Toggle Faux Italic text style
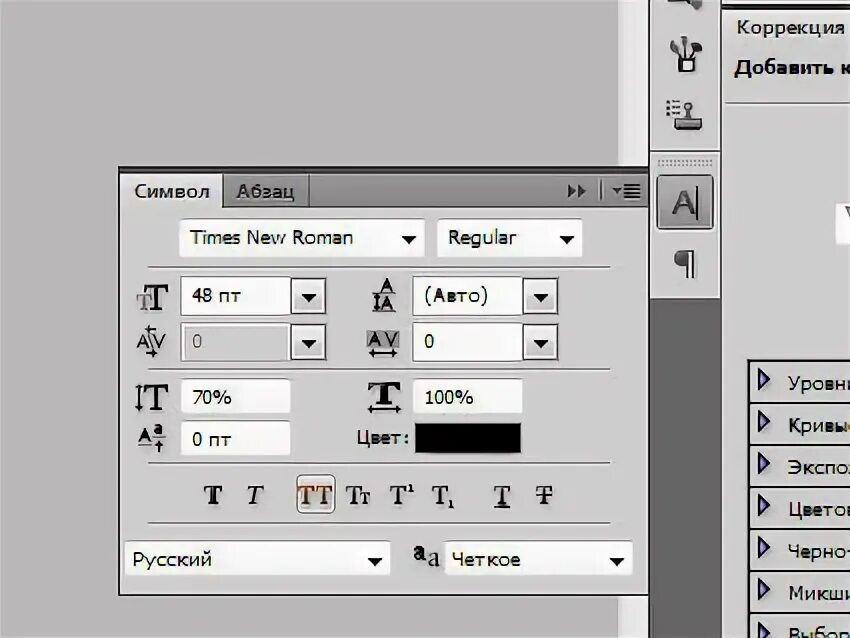The height and width of the screenshot is (638, 850). 255,495
